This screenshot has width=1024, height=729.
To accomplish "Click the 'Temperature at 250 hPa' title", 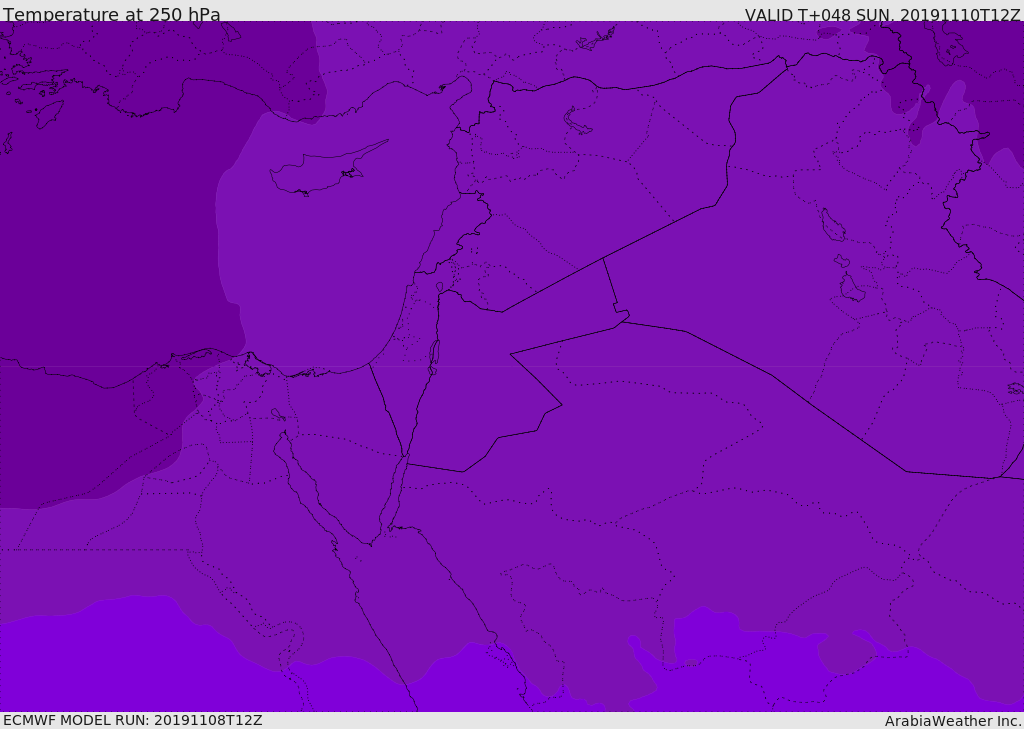I will tap(112, 14).
